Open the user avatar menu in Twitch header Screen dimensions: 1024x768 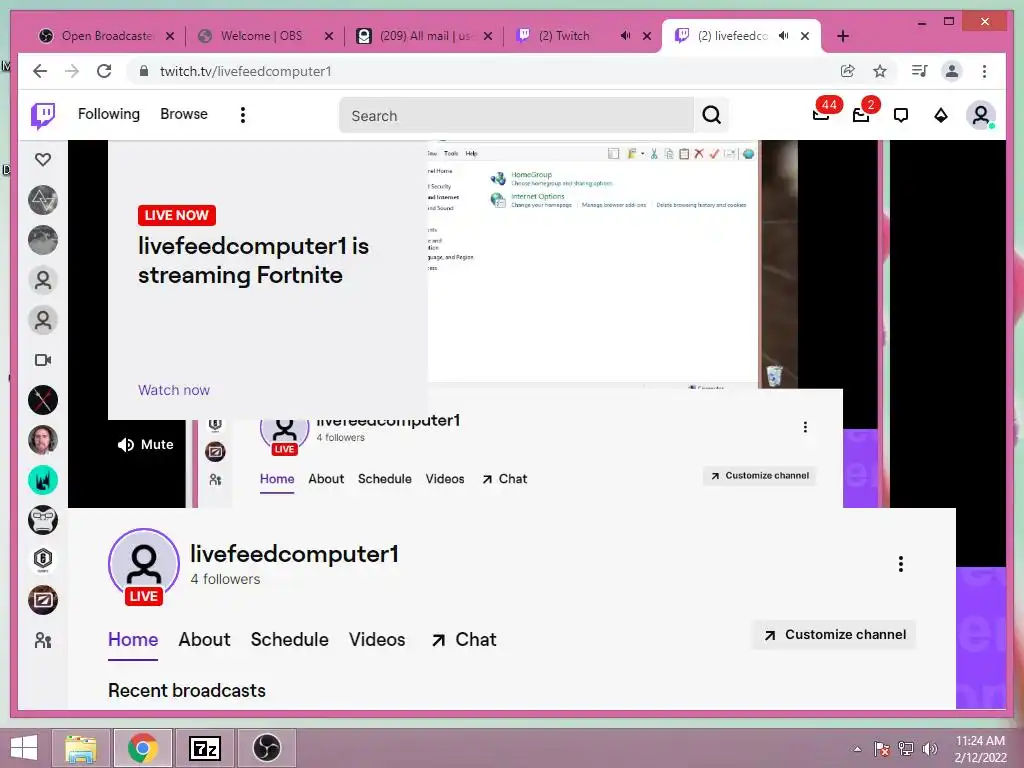tap(980, 116)
